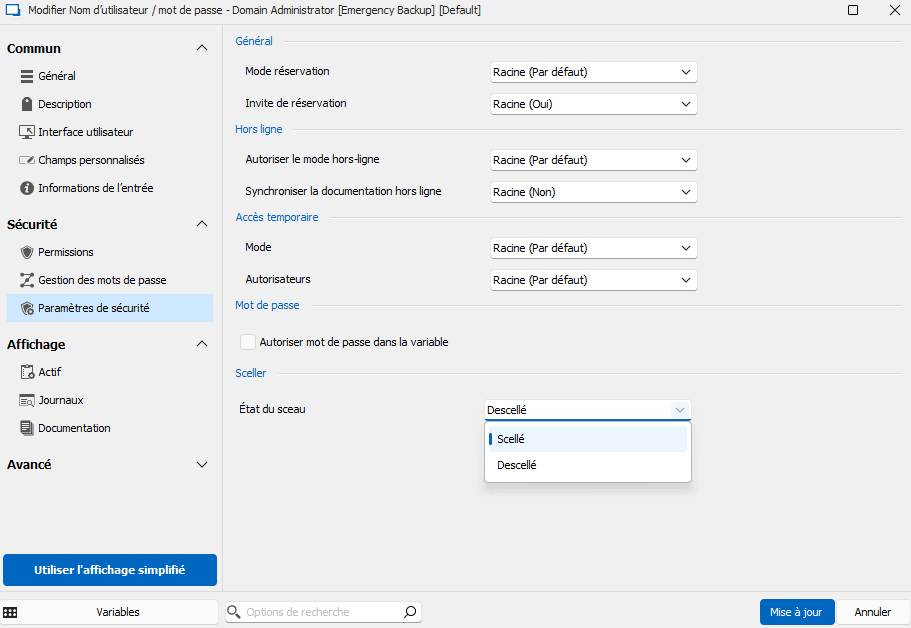Open the Autorisateurs dropdown
Viewport: 911px width, 628px height.
click(593, 279)
